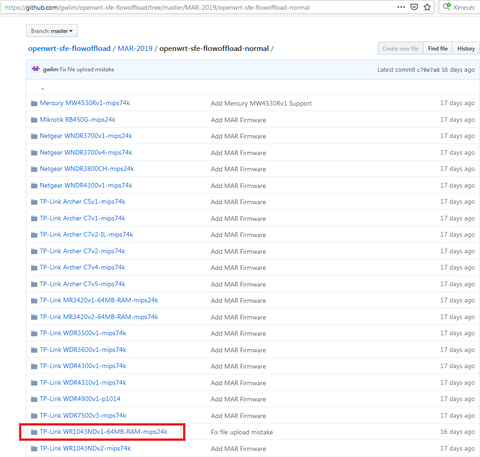The width and height of the screenshot is (480, 457).
Task: Click gwlim's avatar icon in commit bar
Action: 35,69
